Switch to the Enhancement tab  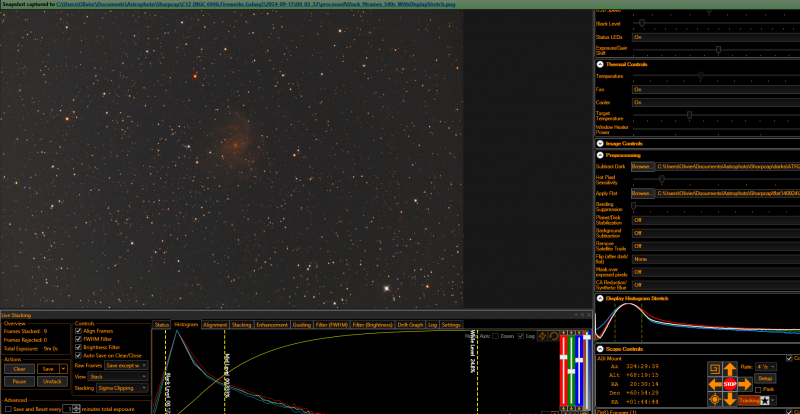272,325
